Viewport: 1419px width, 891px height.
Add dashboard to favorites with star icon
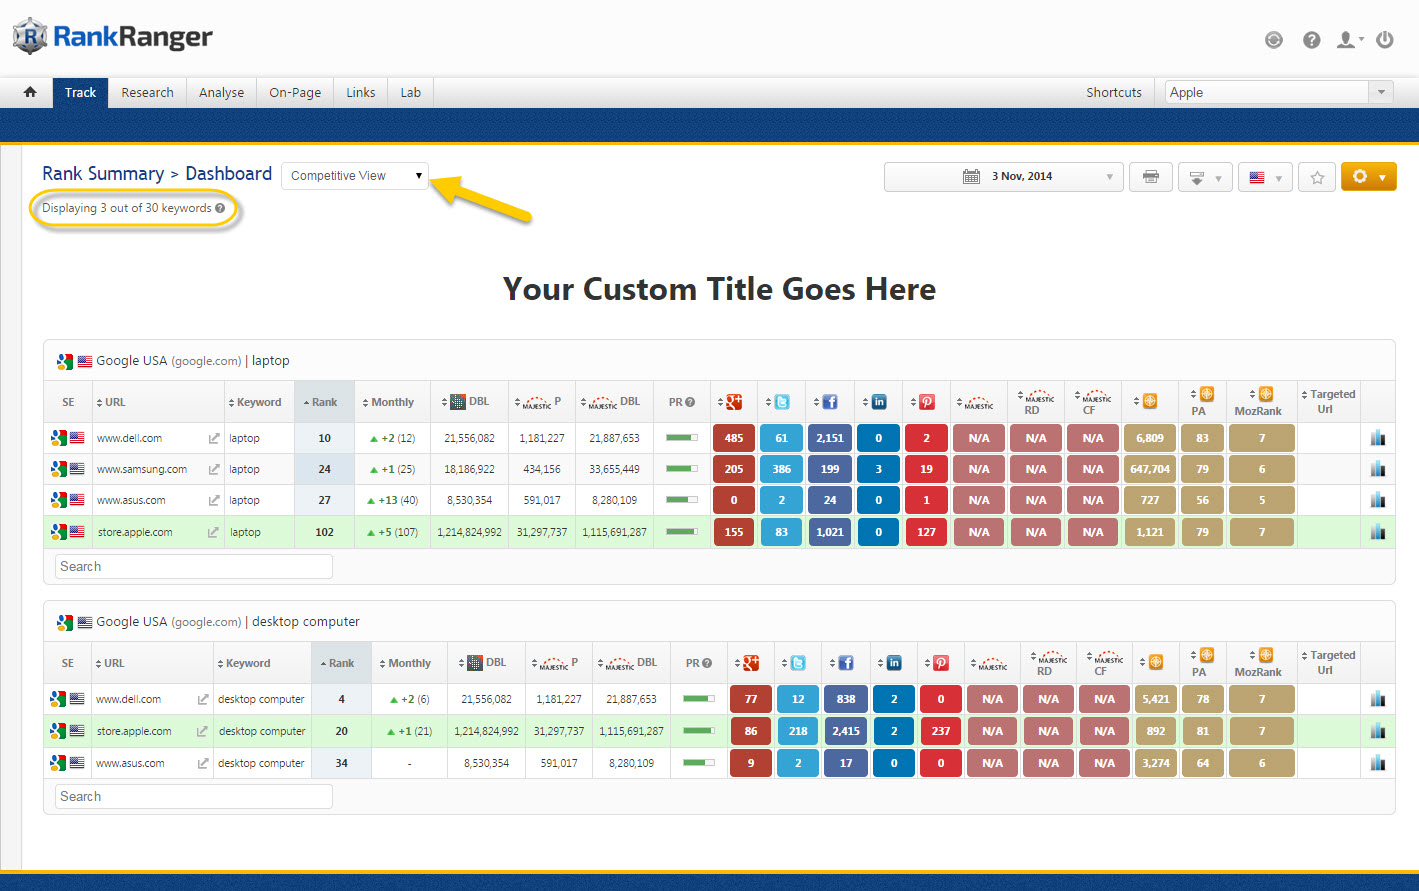tap(1317, 177)
